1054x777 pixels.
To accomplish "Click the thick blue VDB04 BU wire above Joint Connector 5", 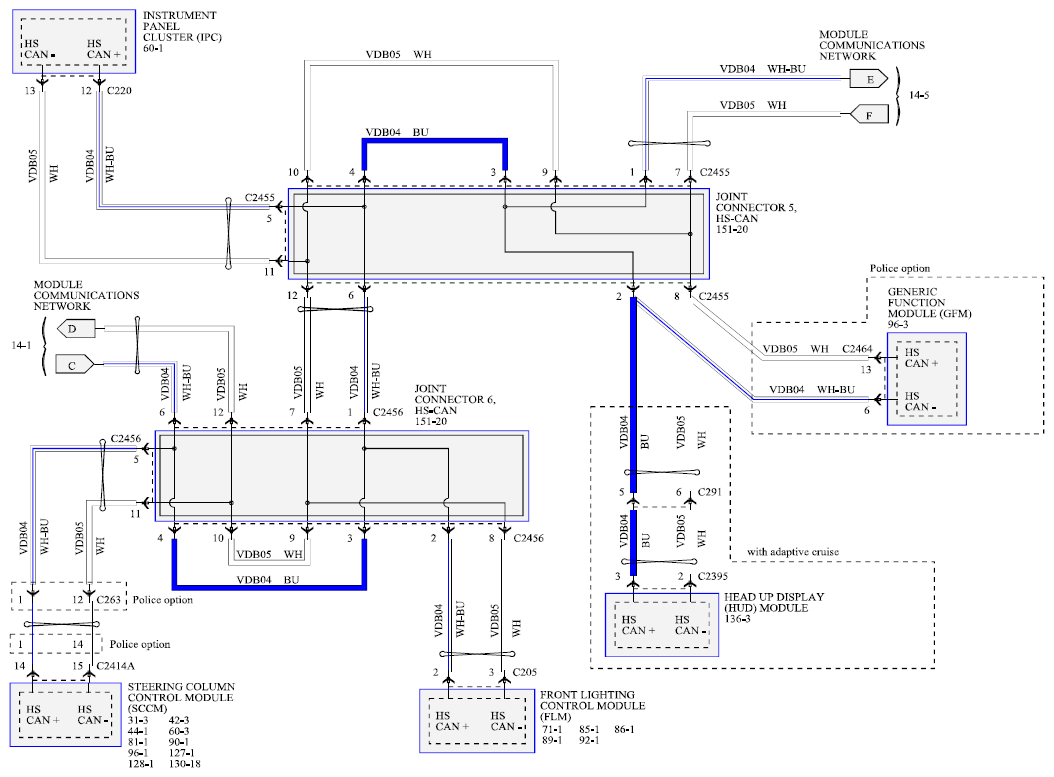I will coord(435,143).
